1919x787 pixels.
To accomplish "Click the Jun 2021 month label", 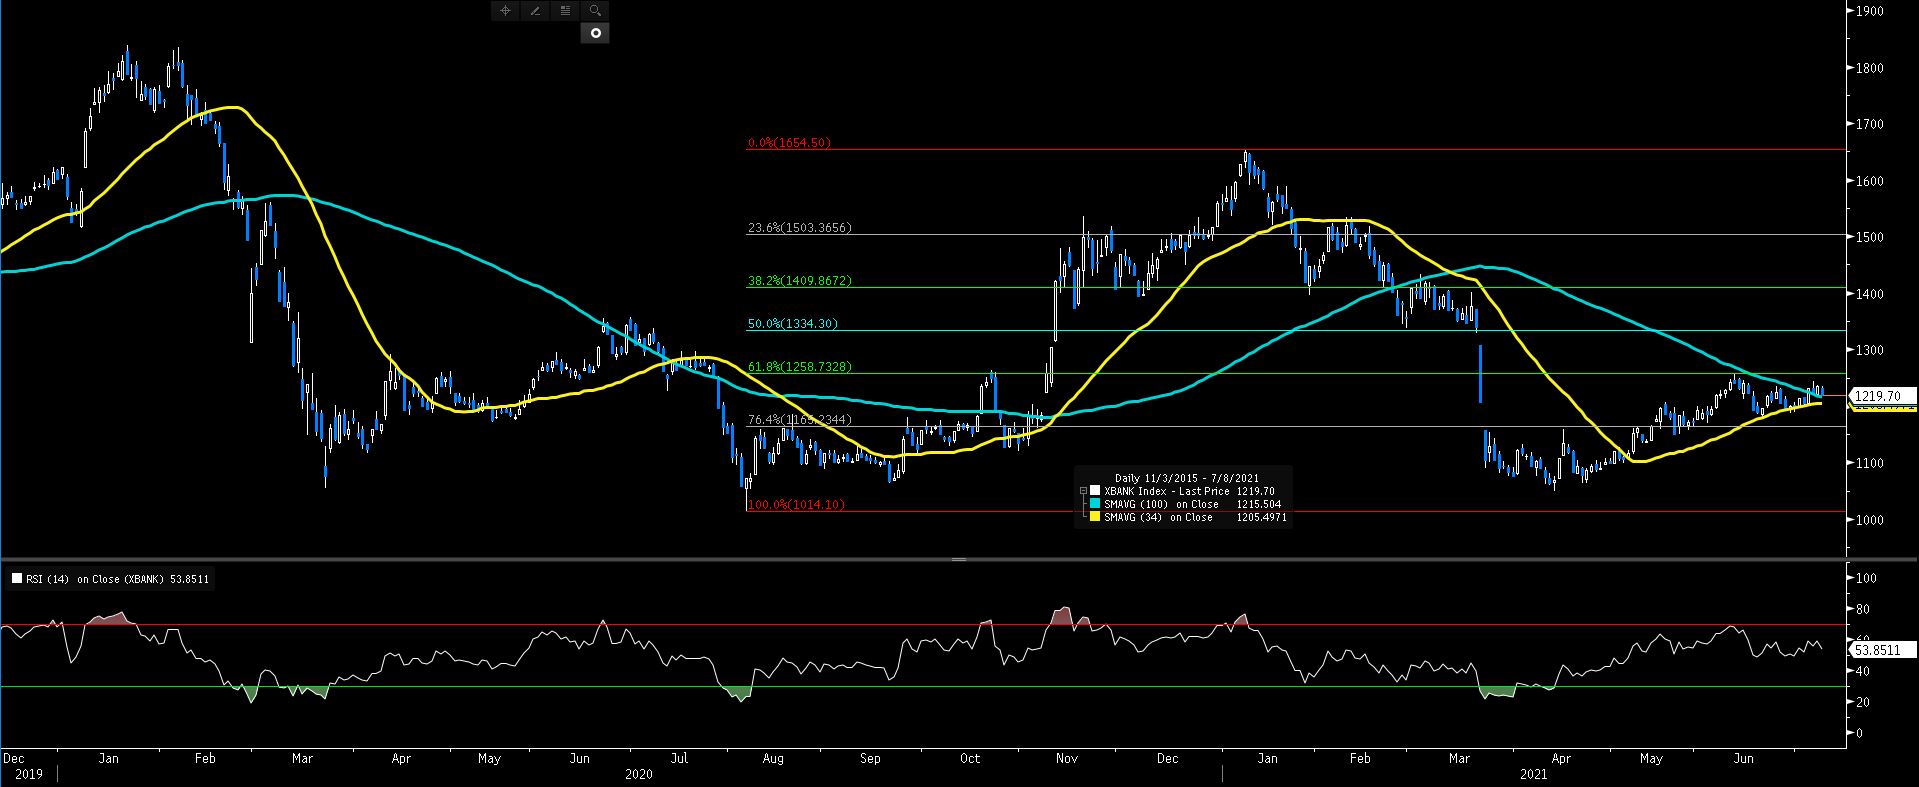I will tap(1743, 759).
